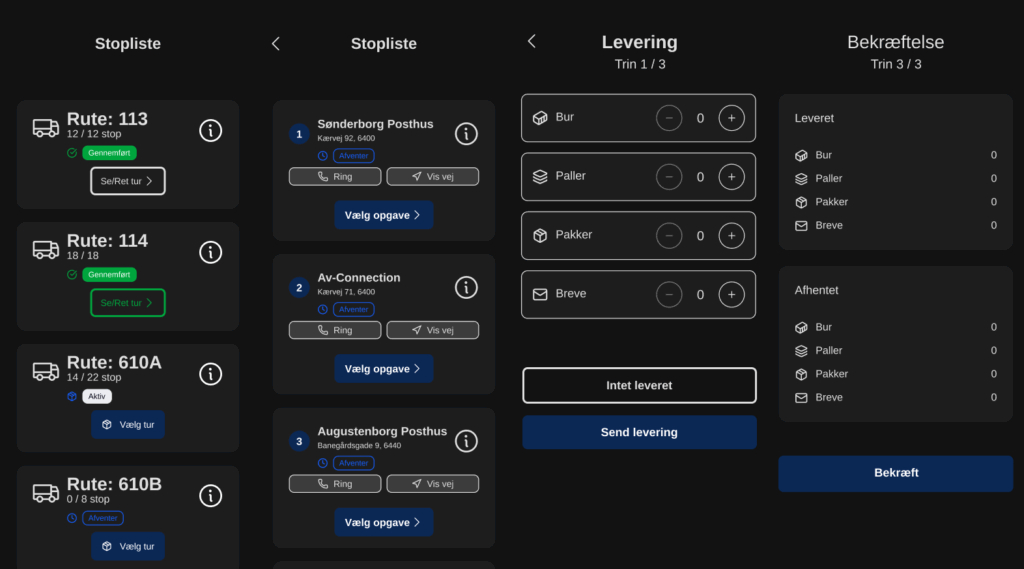Open info for Rute: 610A
The height and width of the screenshot is (569, 1024).
click(210, 374)
